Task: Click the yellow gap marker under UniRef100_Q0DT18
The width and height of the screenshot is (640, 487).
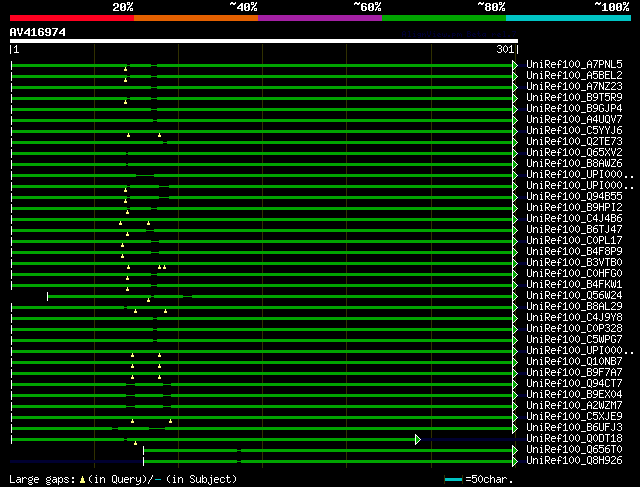Action: [136, 443]
